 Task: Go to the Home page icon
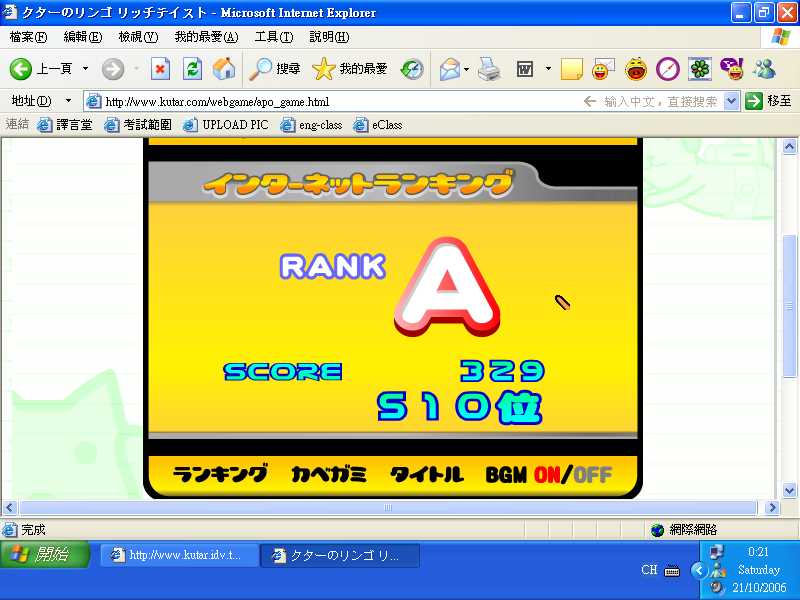(224, 69)
